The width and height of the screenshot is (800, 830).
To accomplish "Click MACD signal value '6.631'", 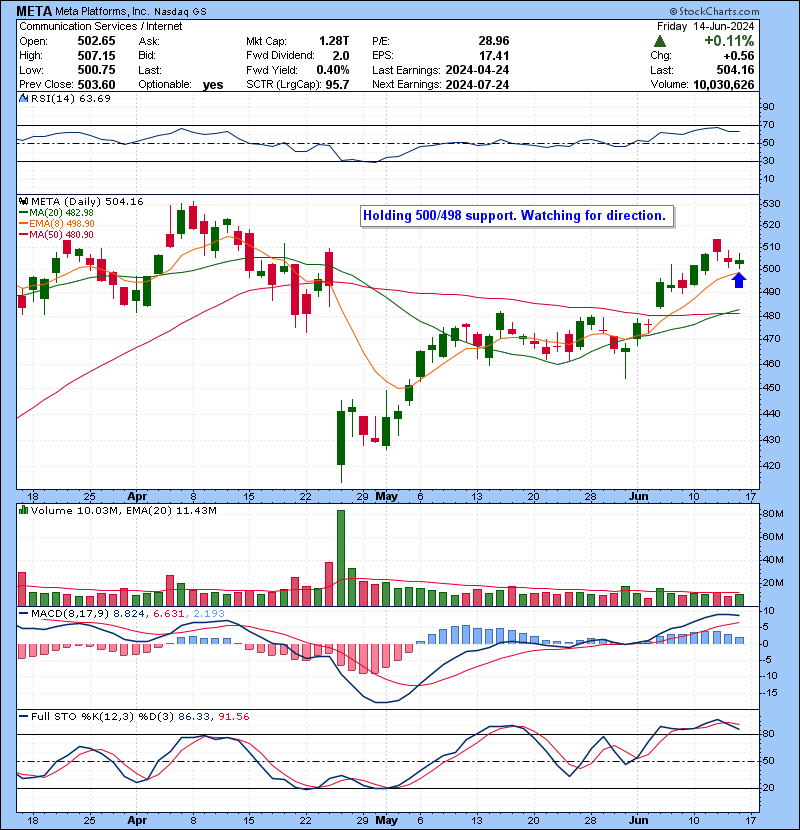I will [x=168, y=614].
